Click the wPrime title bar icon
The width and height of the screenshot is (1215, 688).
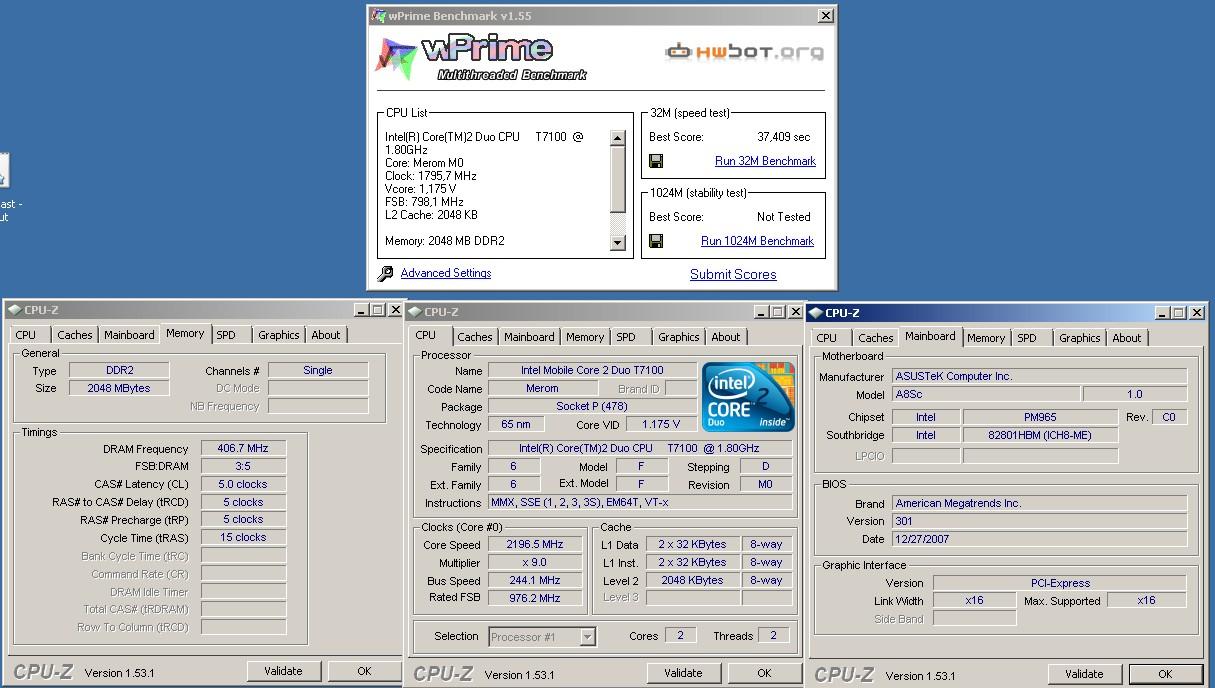click(378, 16)
